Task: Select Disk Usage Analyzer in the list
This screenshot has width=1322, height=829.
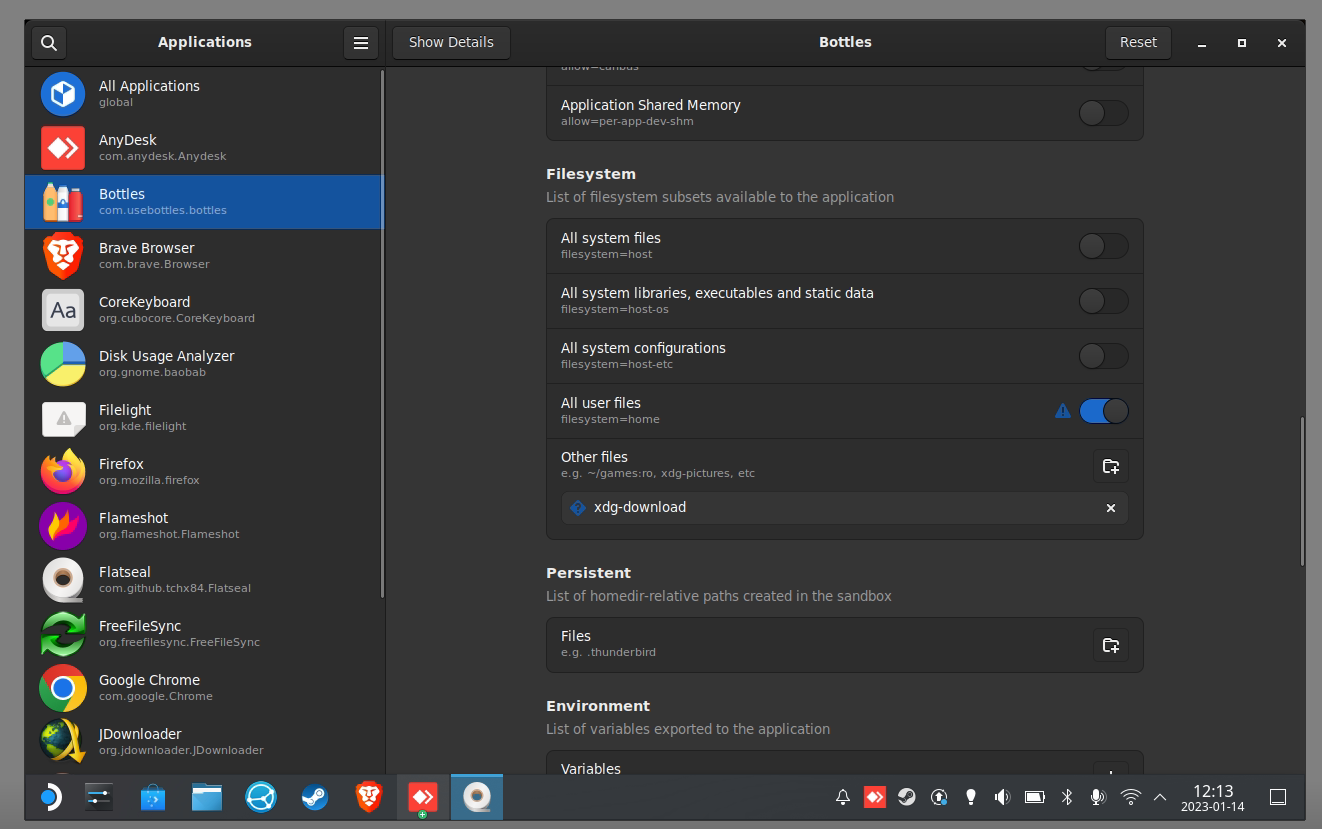Action: [x=204, y=364]
